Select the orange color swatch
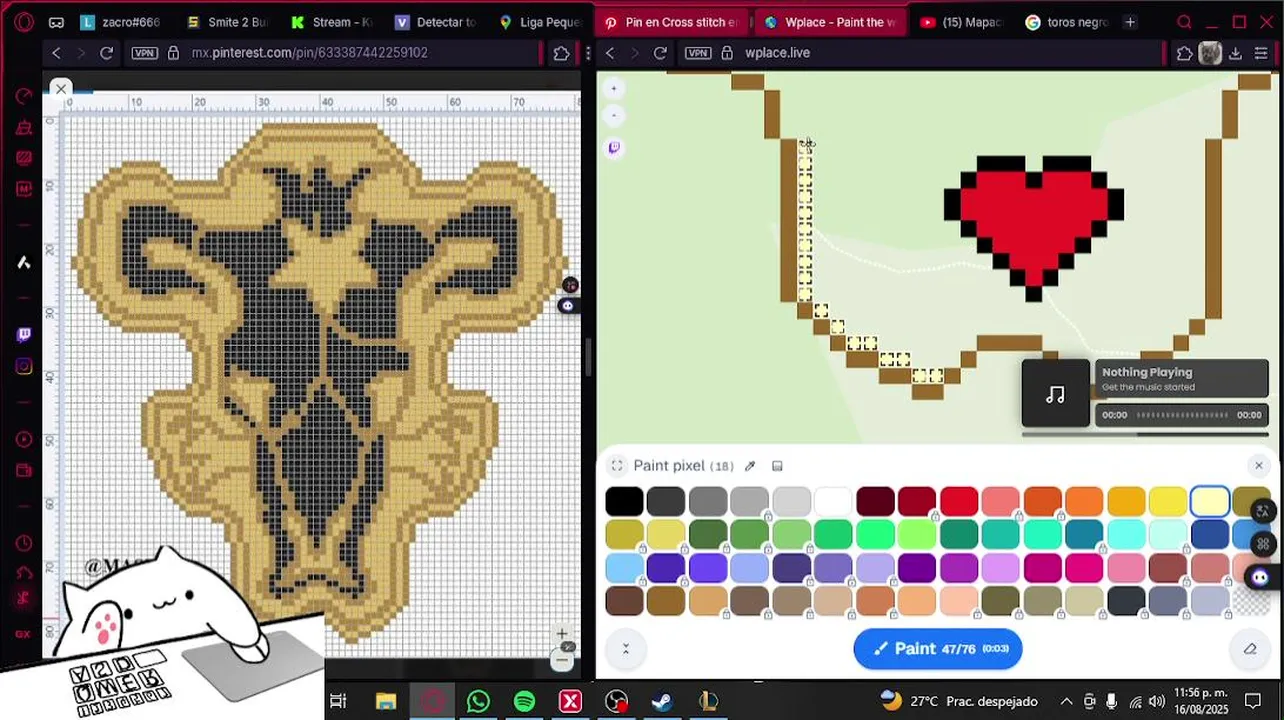1284x720 pixels. pos(1084,501)
